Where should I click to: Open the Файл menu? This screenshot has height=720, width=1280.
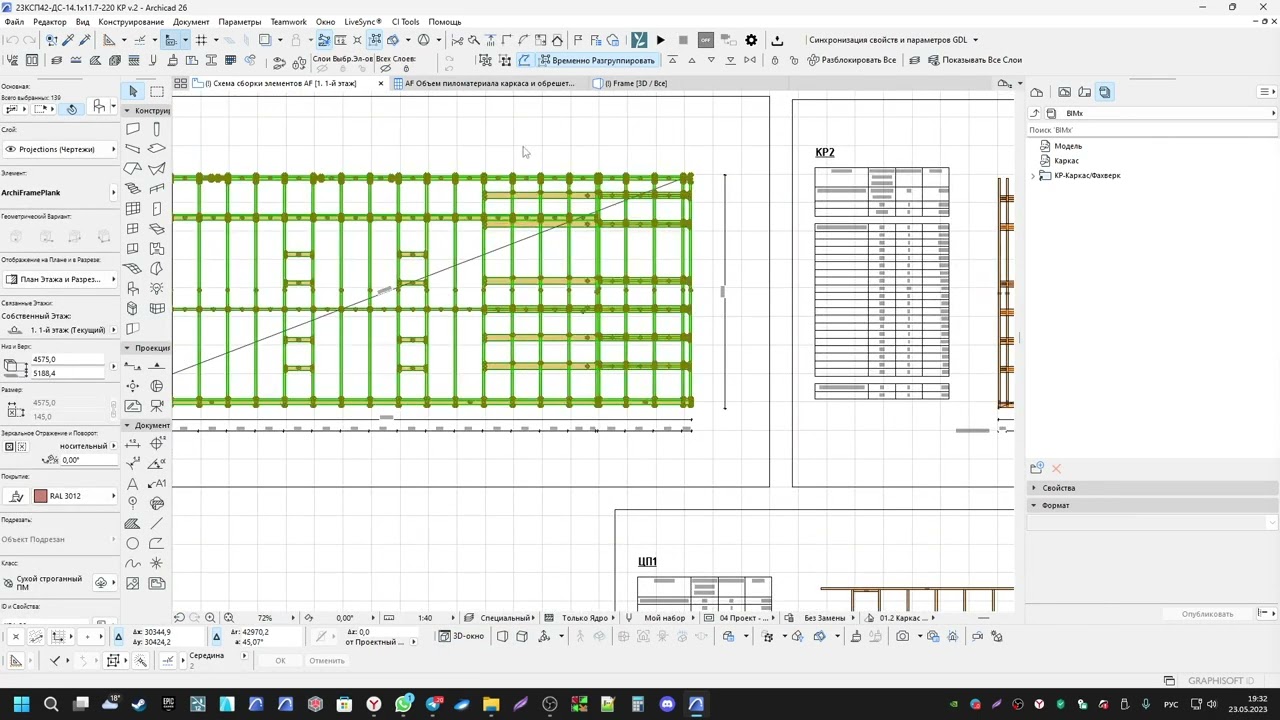pyautogui.click(x=14, y=22)
